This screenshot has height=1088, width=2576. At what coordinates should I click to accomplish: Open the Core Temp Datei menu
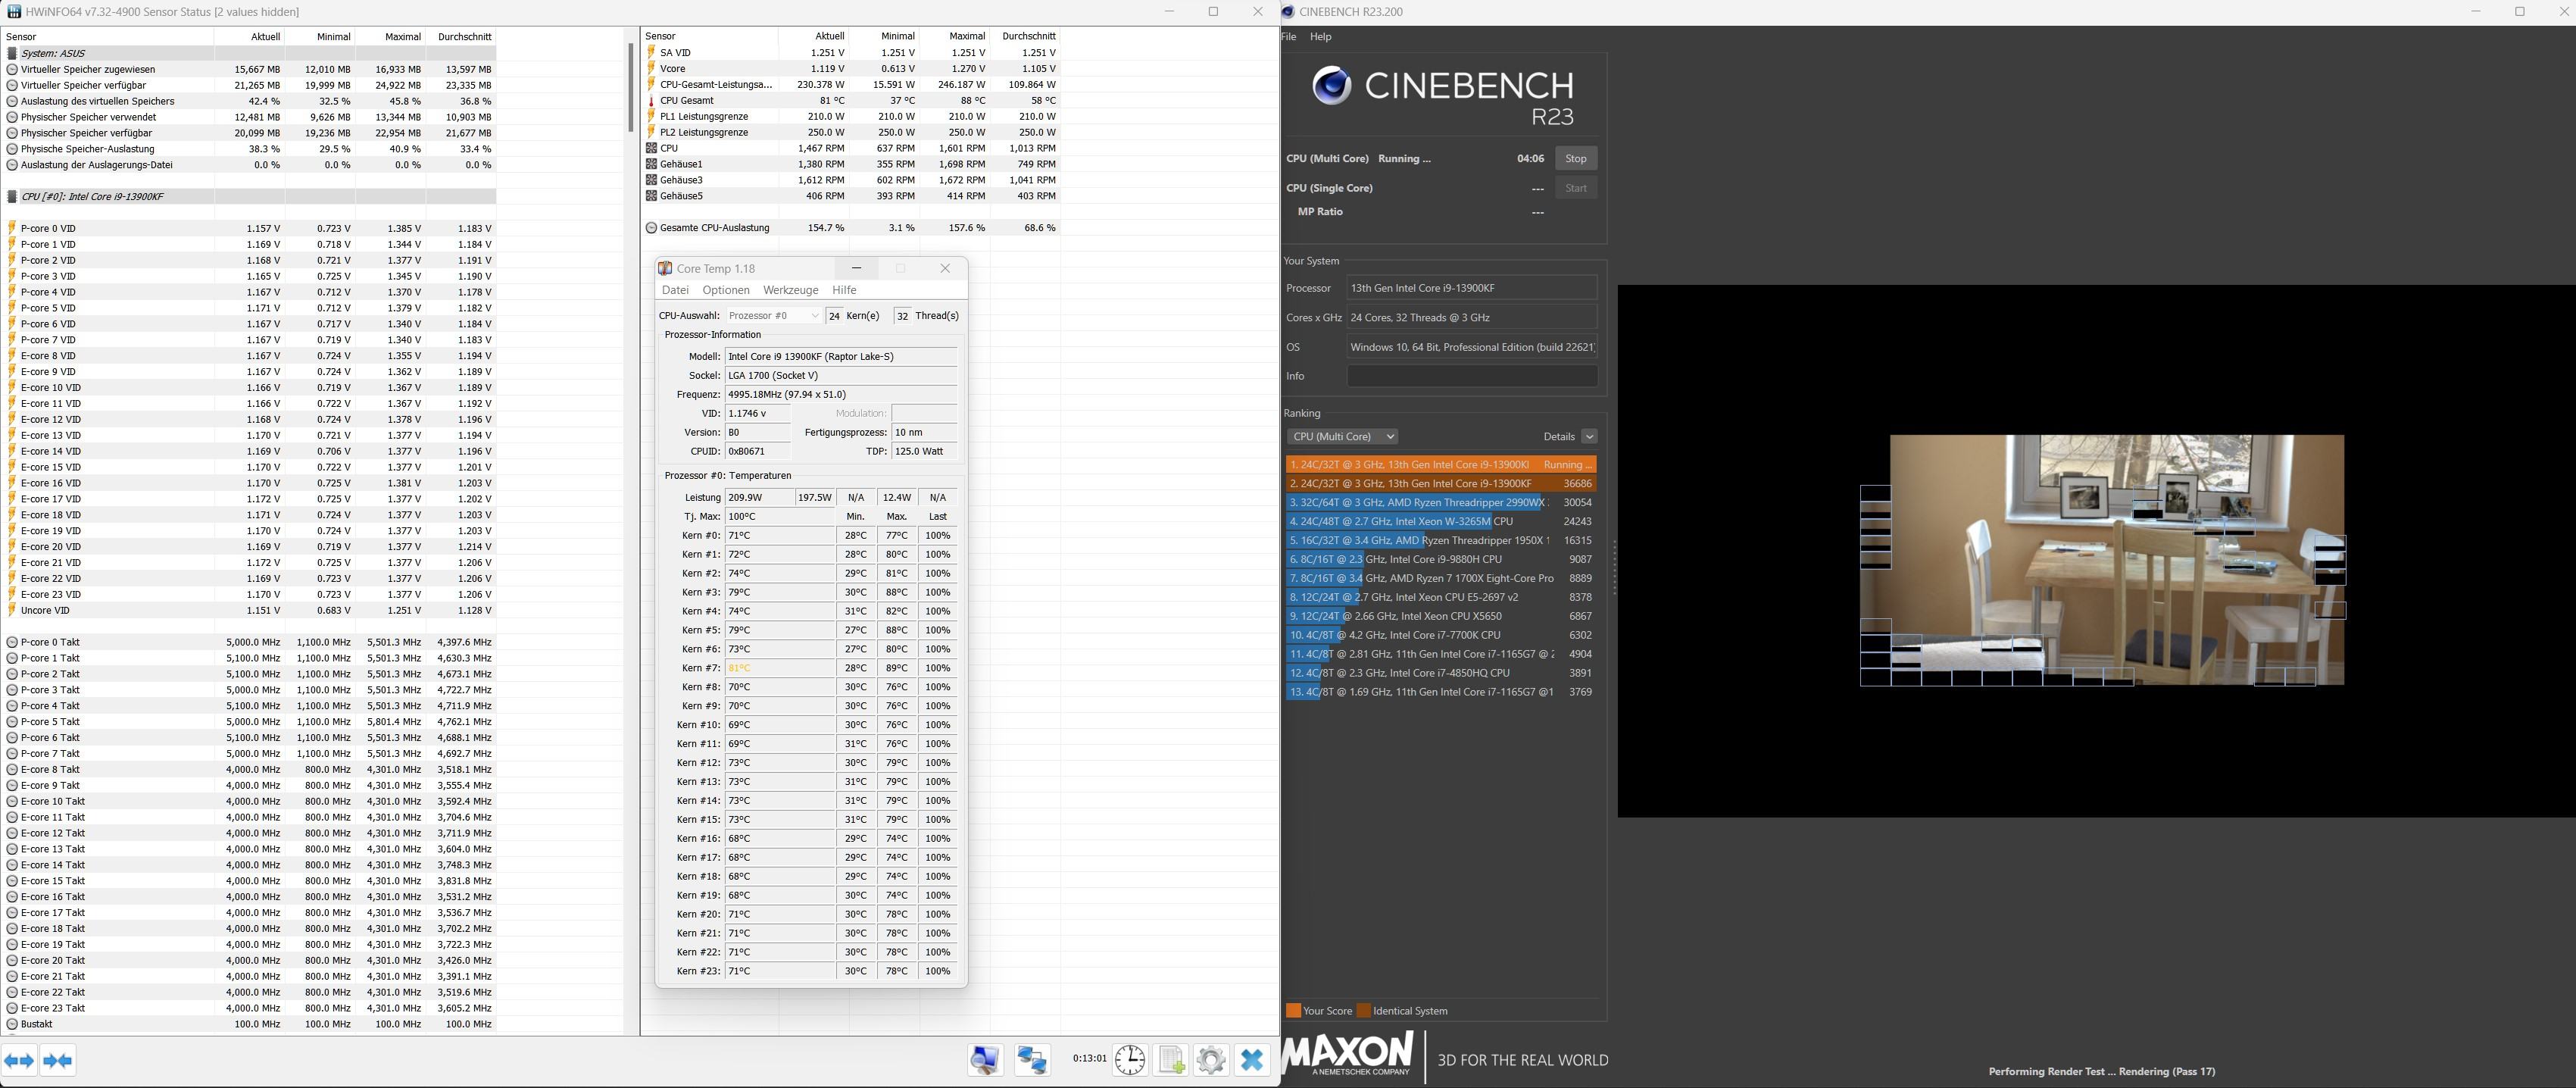tap(675, 290)
